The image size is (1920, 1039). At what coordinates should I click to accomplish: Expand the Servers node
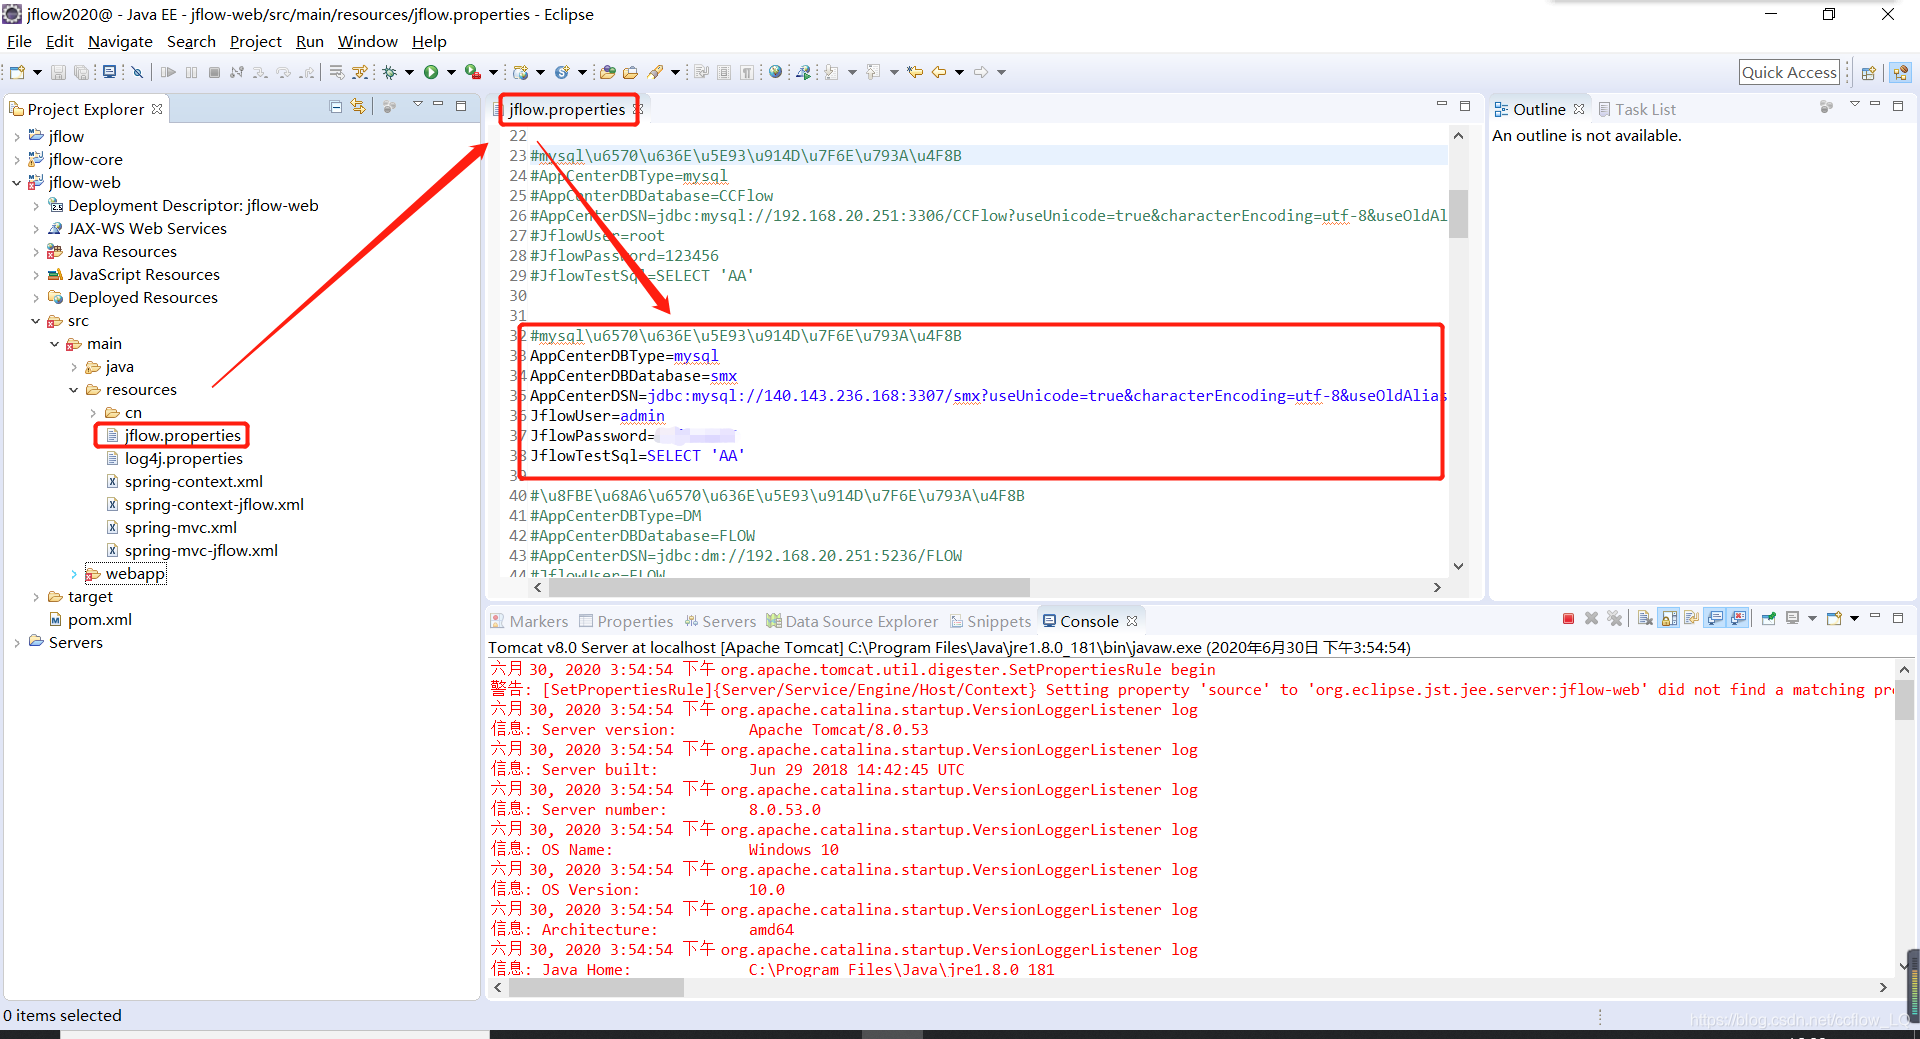tap(17, 643)
